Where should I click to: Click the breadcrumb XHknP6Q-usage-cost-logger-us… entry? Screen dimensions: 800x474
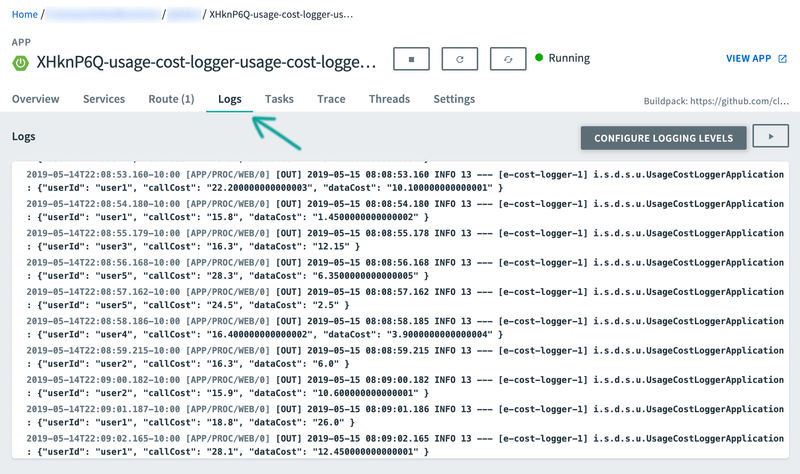281,14
